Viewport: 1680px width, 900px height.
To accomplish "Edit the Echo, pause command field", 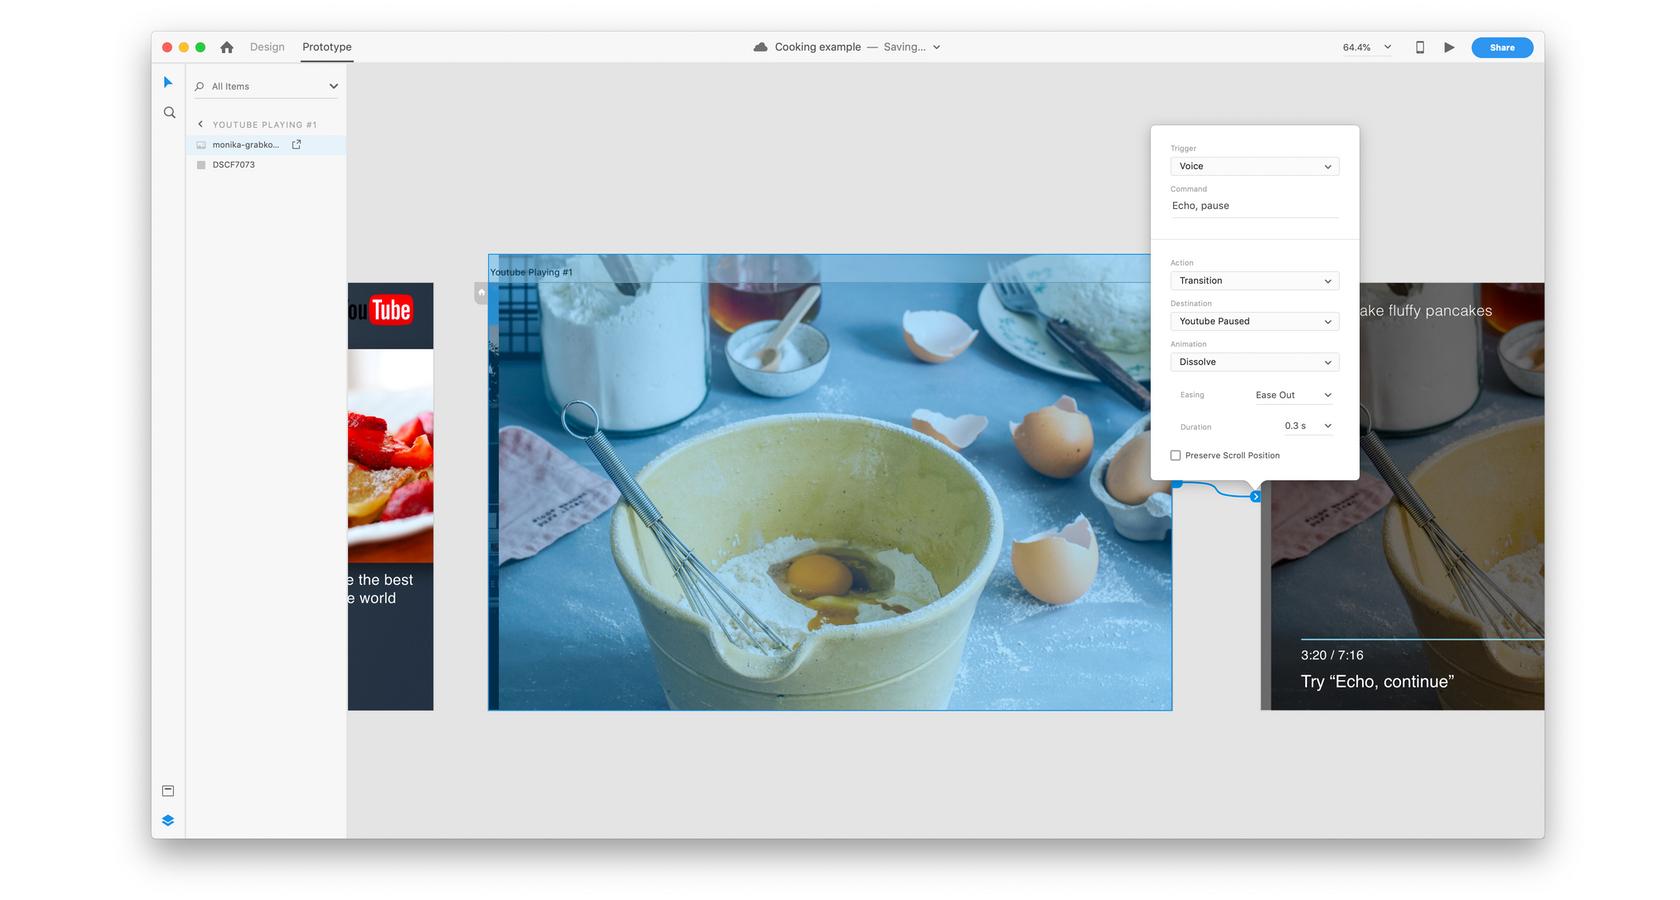I will pyautogui.click(x=1254, y=205).
